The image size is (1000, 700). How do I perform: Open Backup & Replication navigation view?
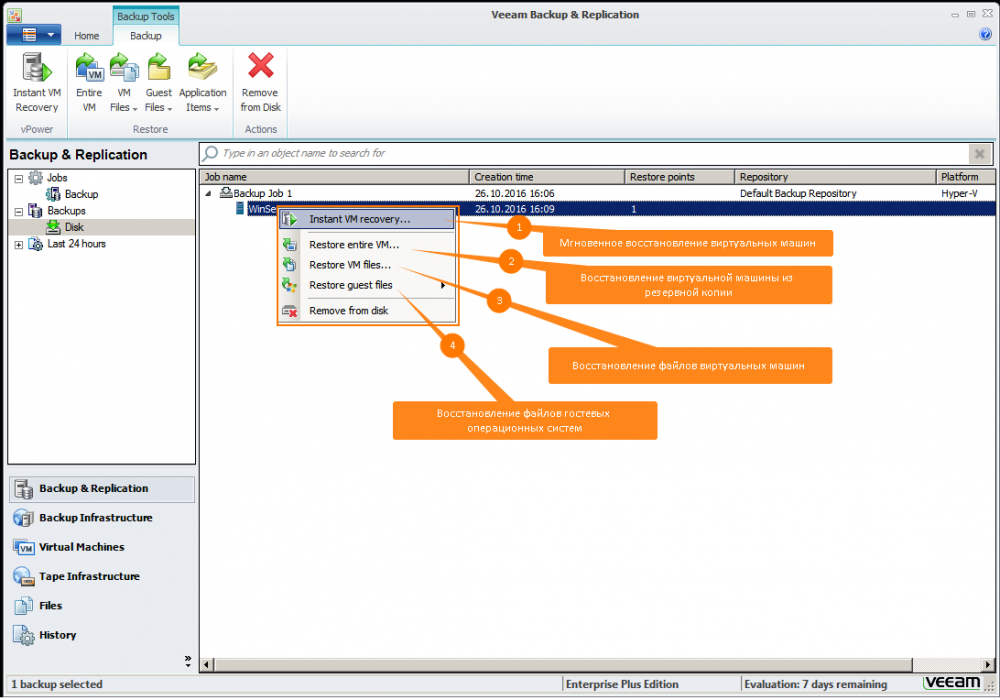click(x=101, y=489)
